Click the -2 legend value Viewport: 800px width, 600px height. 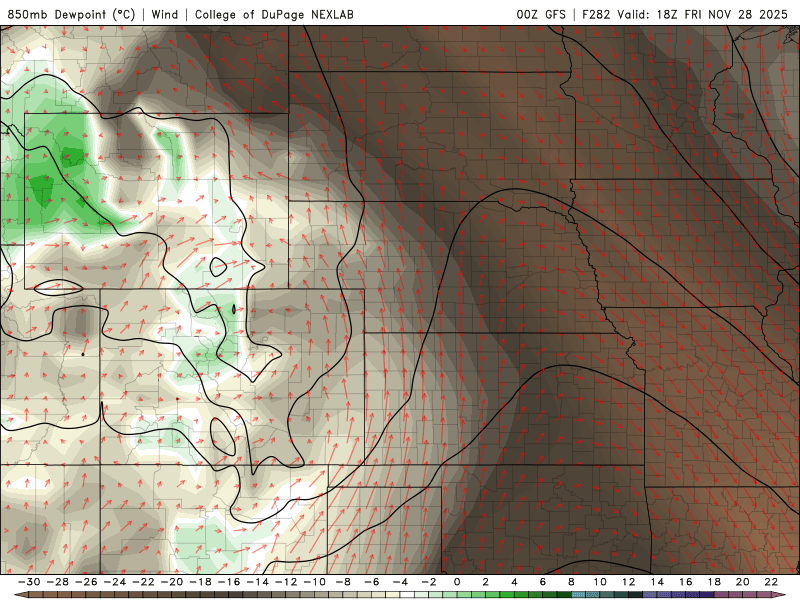click(429, 582)
